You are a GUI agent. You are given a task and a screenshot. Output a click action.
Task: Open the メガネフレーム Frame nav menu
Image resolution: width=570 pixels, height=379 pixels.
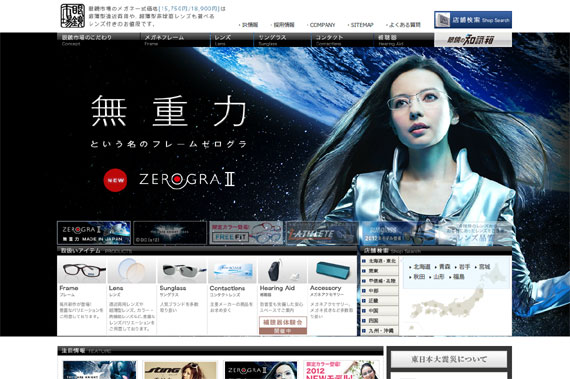pos(175,40)
